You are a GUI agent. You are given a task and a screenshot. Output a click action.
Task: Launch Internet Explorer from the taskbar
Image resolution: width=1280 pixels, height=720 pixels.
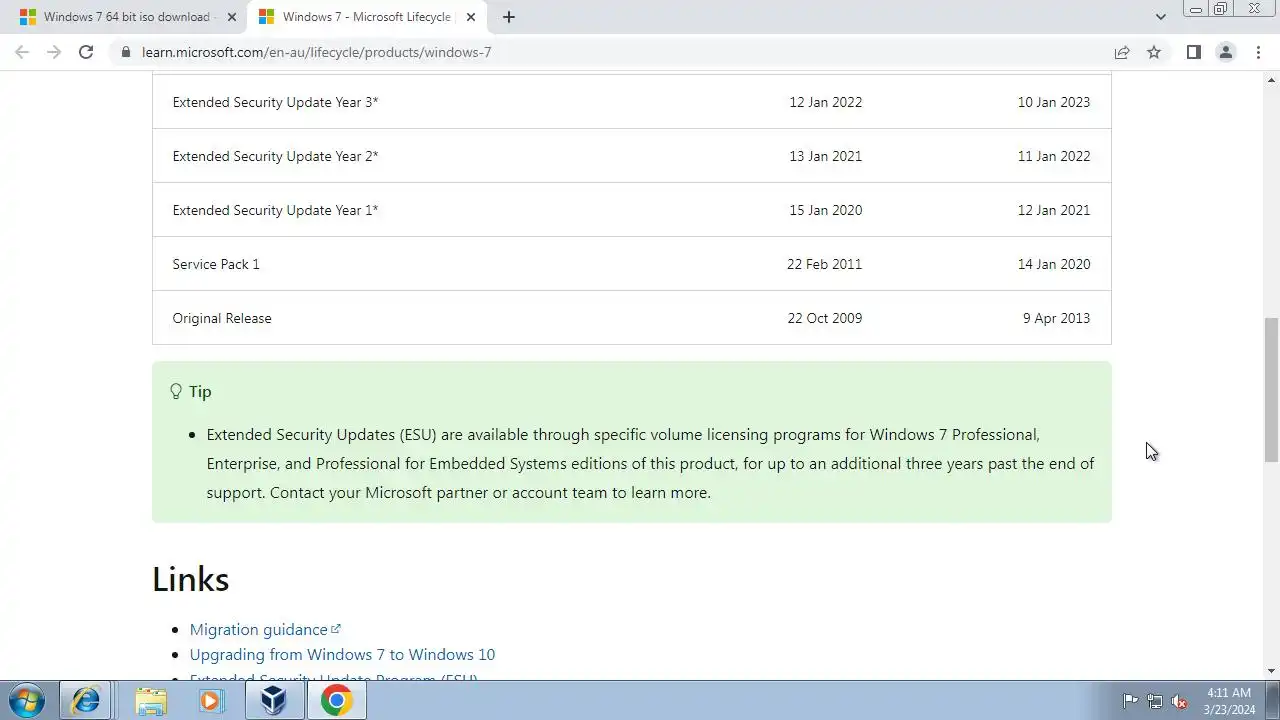[x=85, y=701]
